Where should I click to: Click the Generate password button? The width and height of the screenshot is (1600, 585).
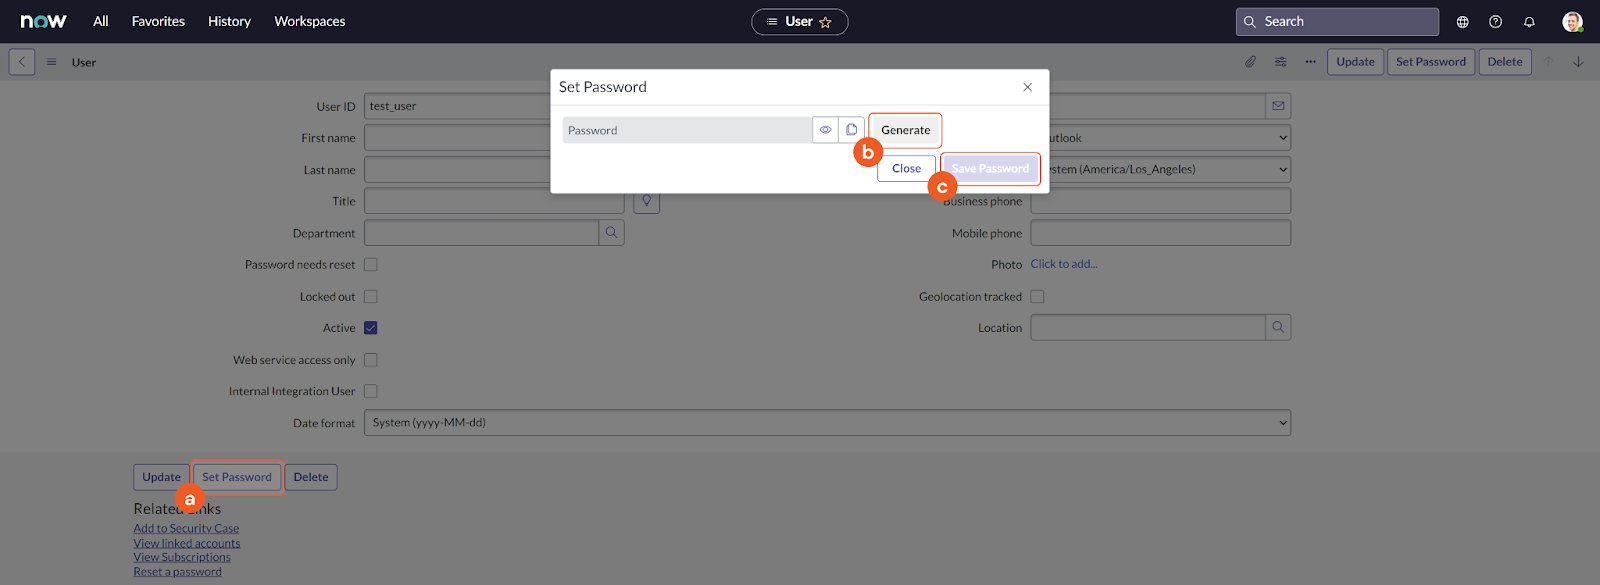[x=905, y=130]
